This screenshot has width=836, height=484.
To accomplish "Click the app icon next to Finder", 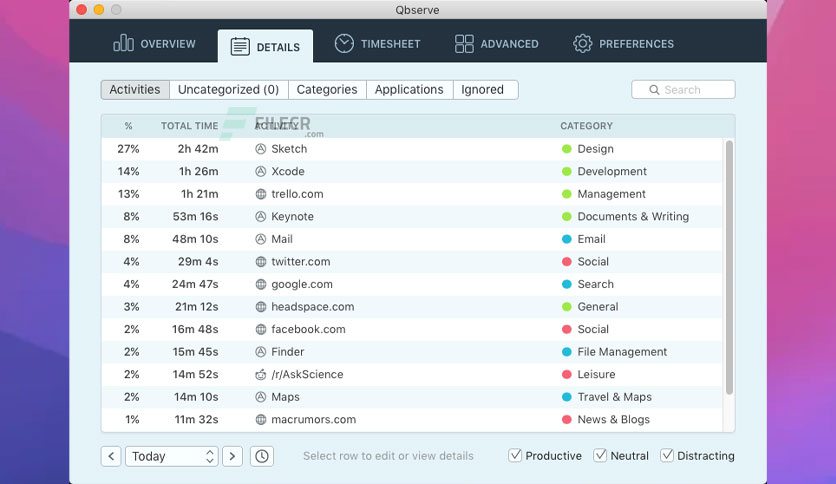I will 260,352.
